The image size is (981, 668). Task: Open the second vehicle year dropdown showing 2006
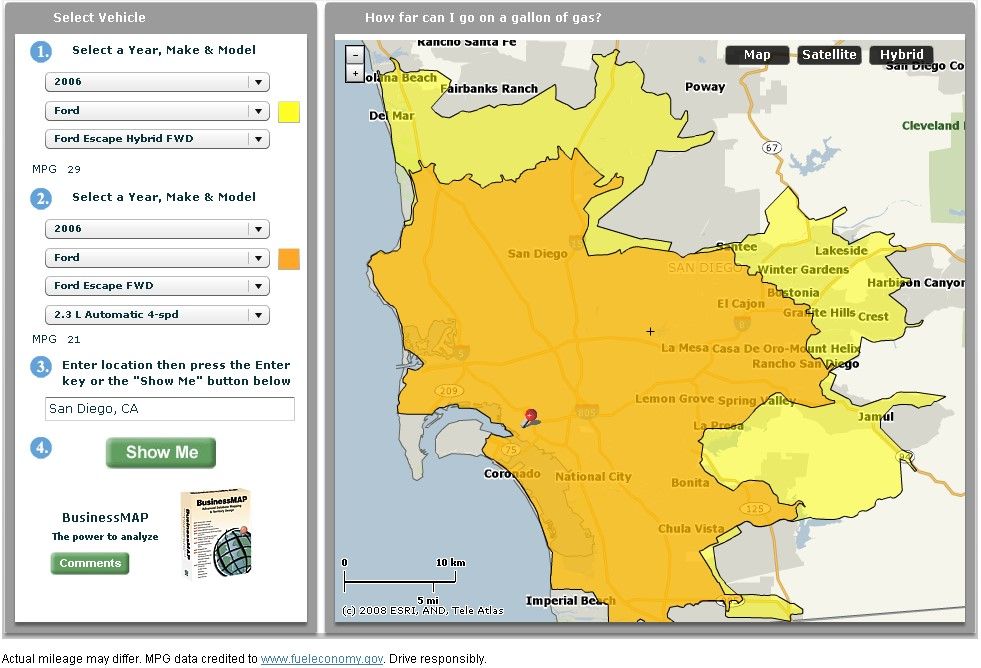coord(157,229)
